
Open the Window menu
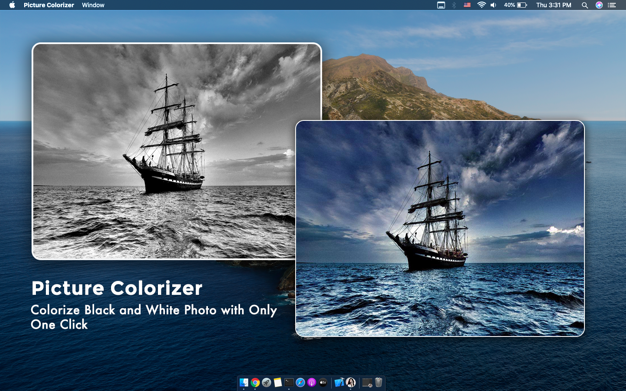point(93,5)
